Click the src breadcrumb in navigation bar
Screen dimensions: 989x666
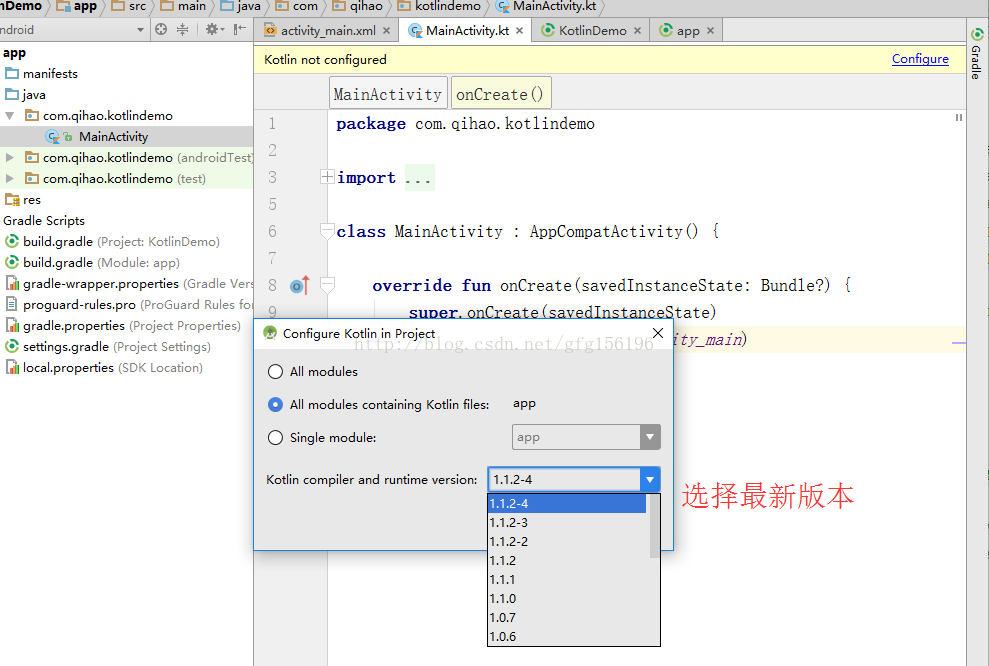click(x=129, y=6)
